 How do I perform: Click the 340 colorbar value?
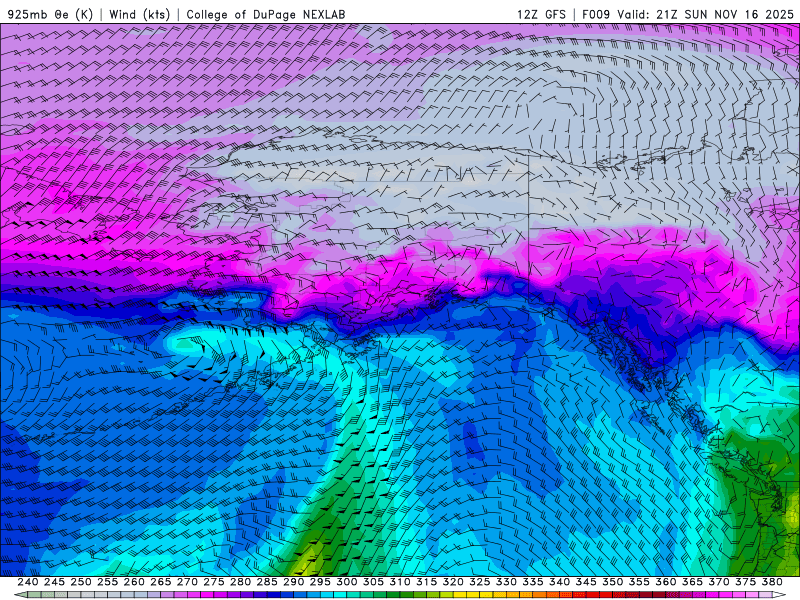click(x=560, y=582)
